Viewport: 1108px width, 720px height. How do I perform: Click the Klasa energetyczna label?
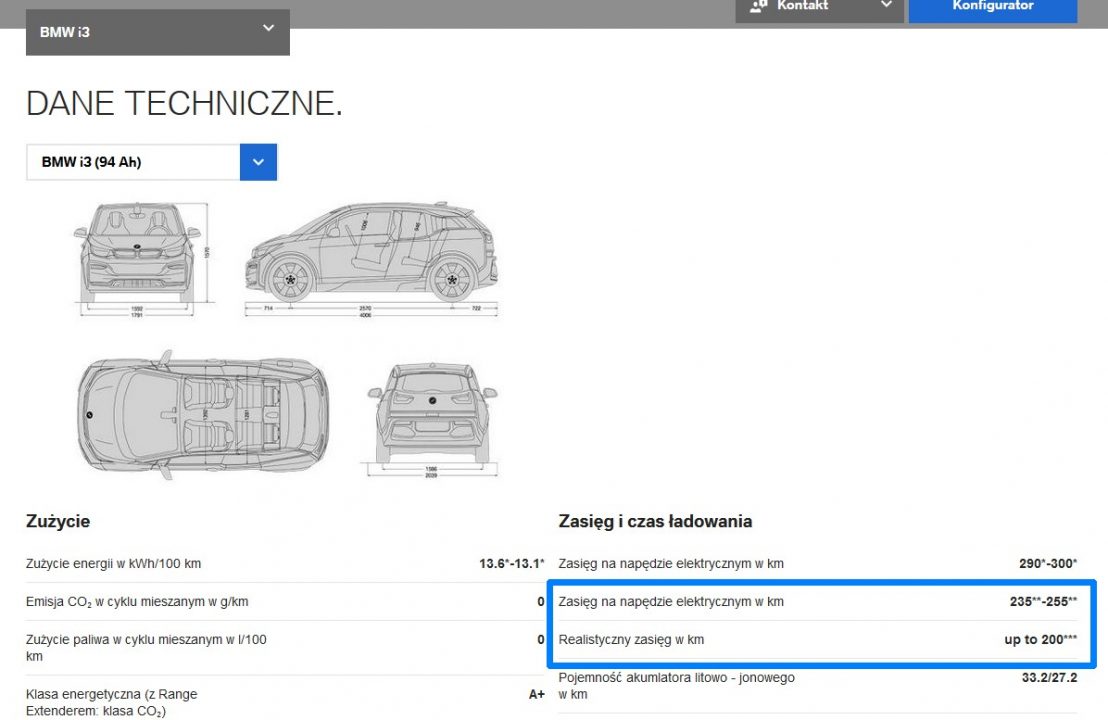[x=112, y=702]
